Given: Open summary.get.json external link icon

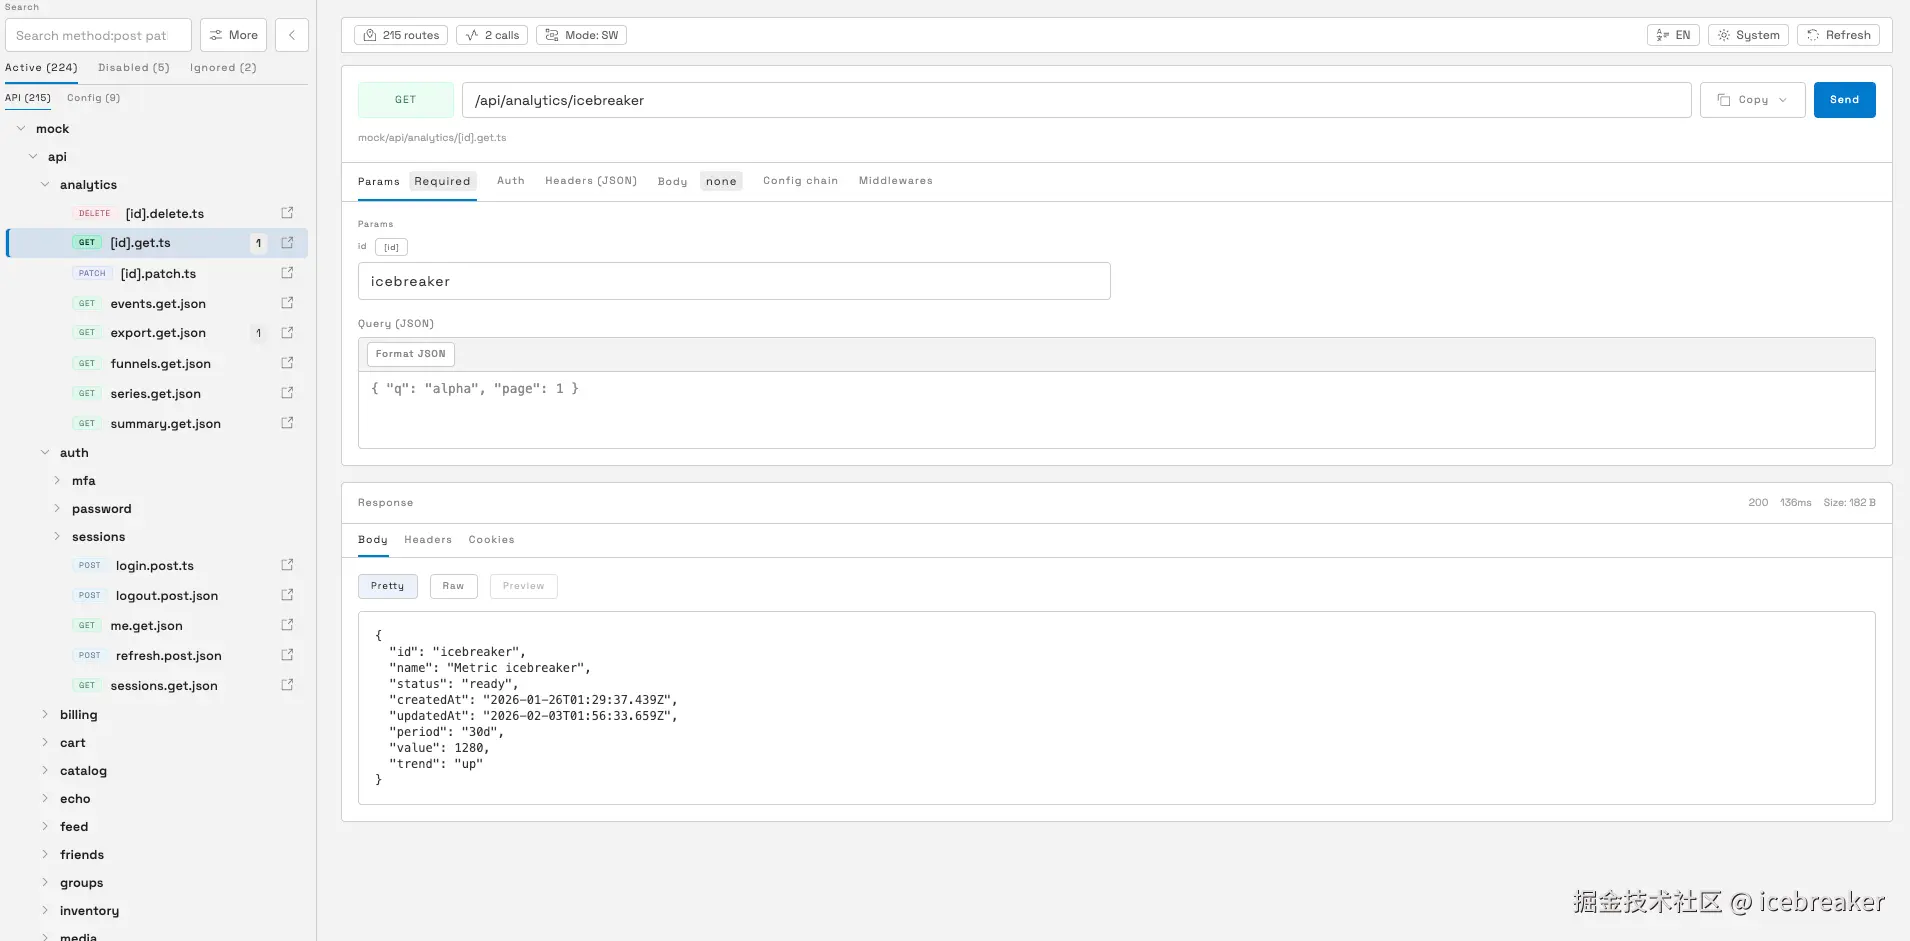Looking at the screenshot, I should point(287,423).
